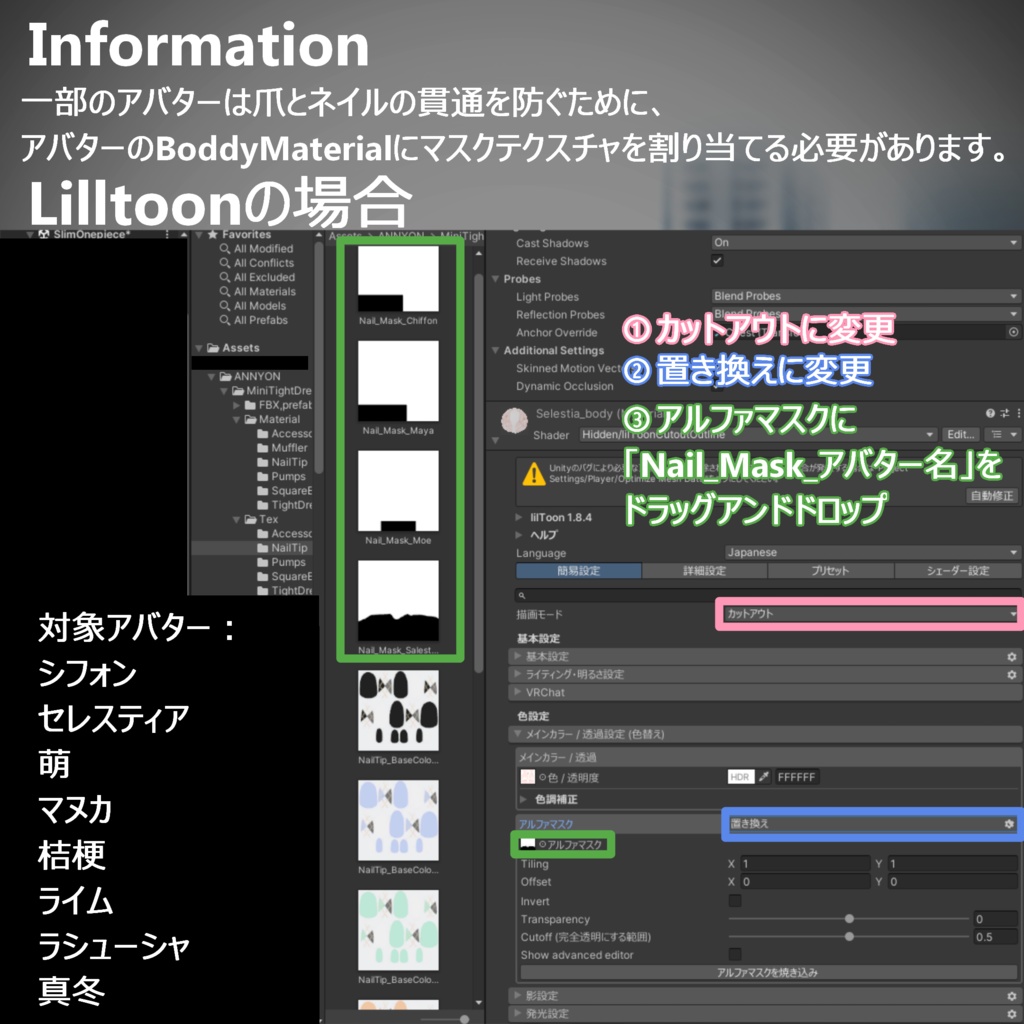Click the Offset Y input field
Viewport: 1024px width, 1024px height.
953,882
